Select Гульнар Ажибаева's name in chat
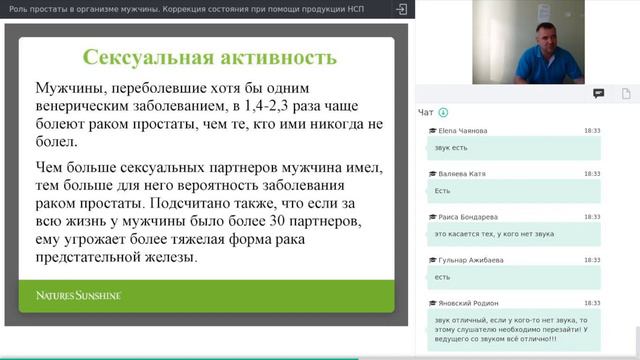Viewport: 640px width, 360px height. (x=471, y=260)
